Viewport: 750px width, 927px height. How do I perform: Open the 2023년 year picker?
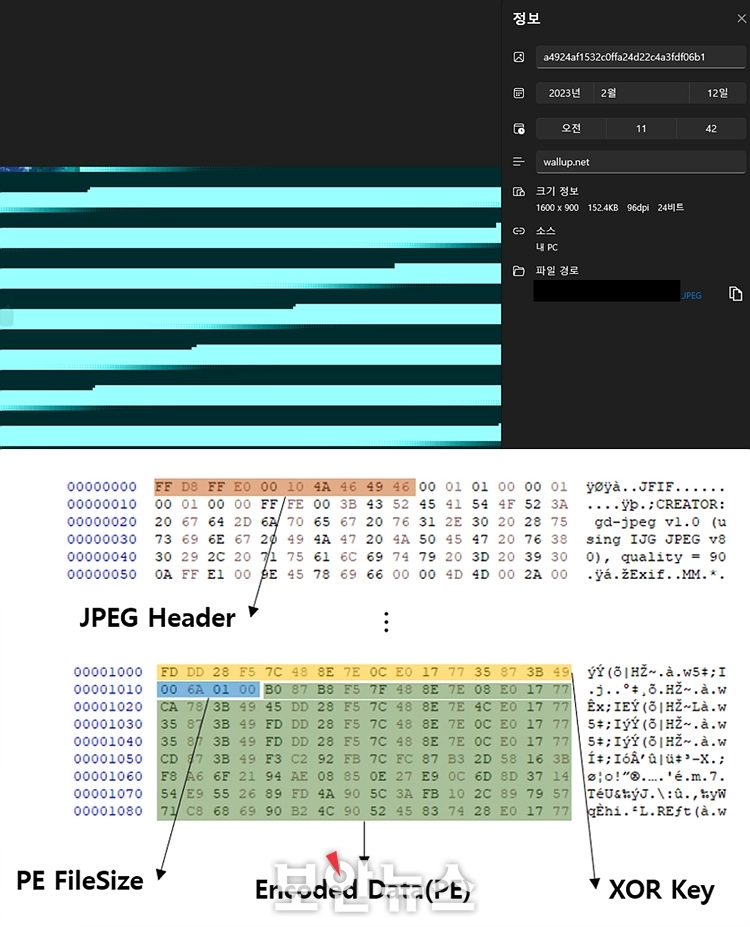(564, 93)
